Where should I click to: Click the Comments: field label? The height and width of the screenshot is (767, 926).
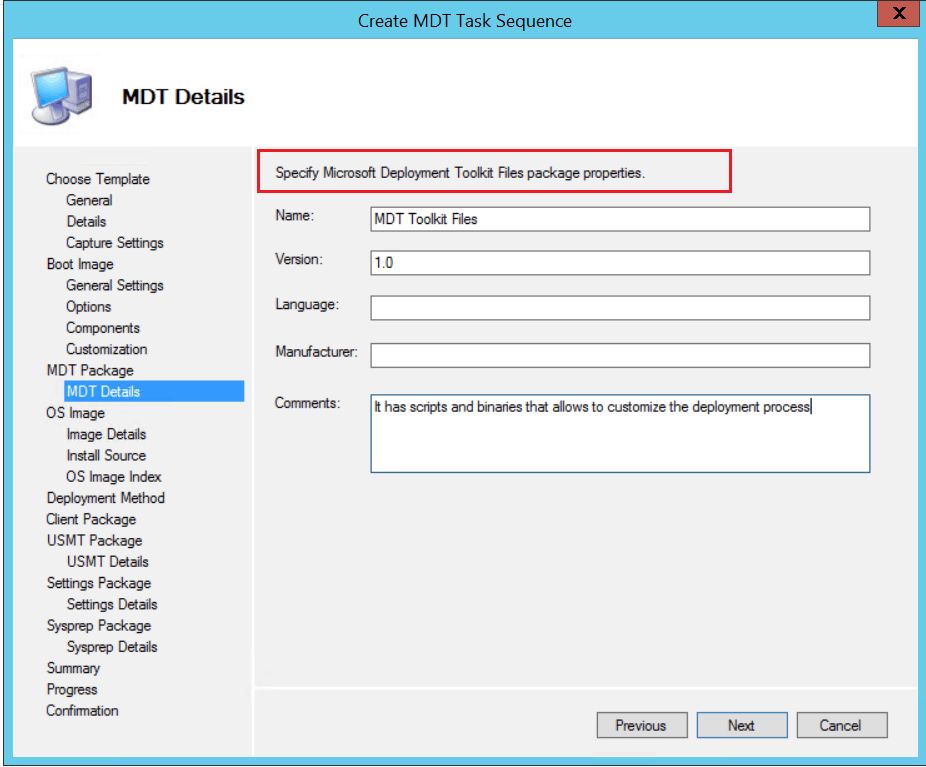pos(308,403)
